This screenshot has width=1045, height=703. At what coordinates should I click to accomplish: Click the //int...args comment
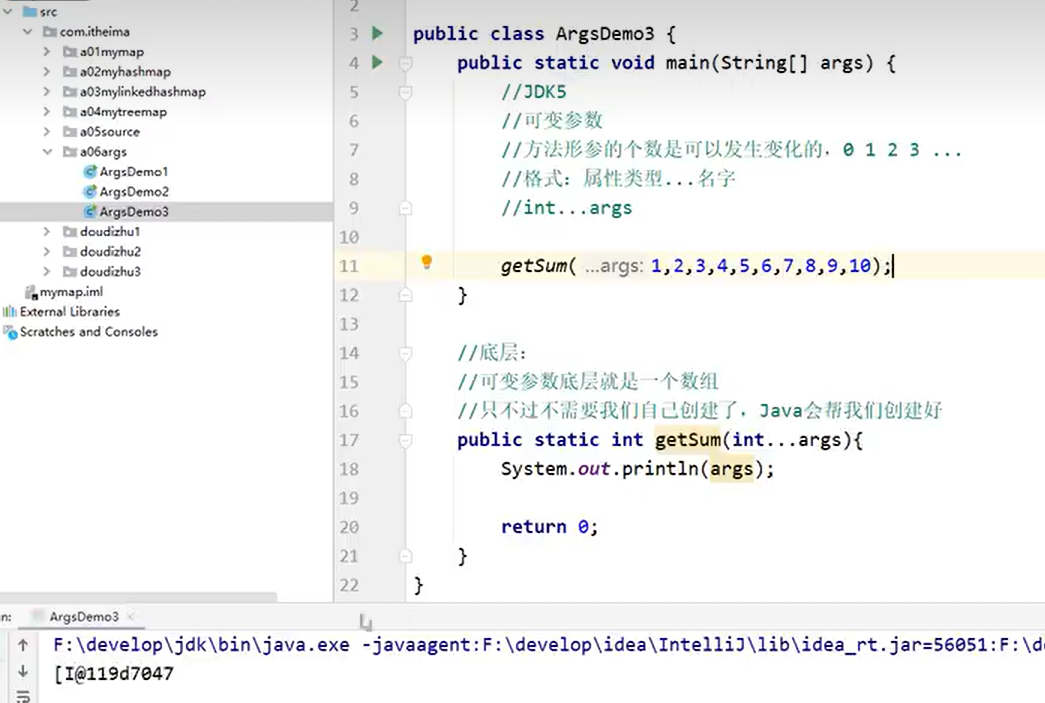[x=566, y=208]
